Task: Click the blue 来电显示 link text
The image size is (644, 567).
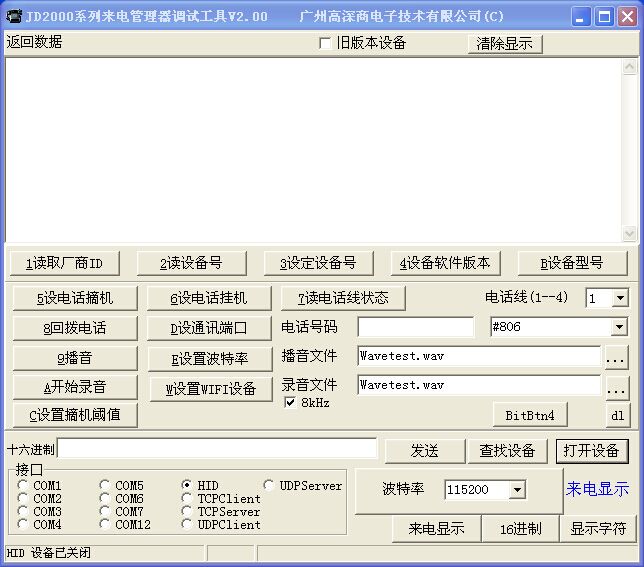Action: [597, 489]
